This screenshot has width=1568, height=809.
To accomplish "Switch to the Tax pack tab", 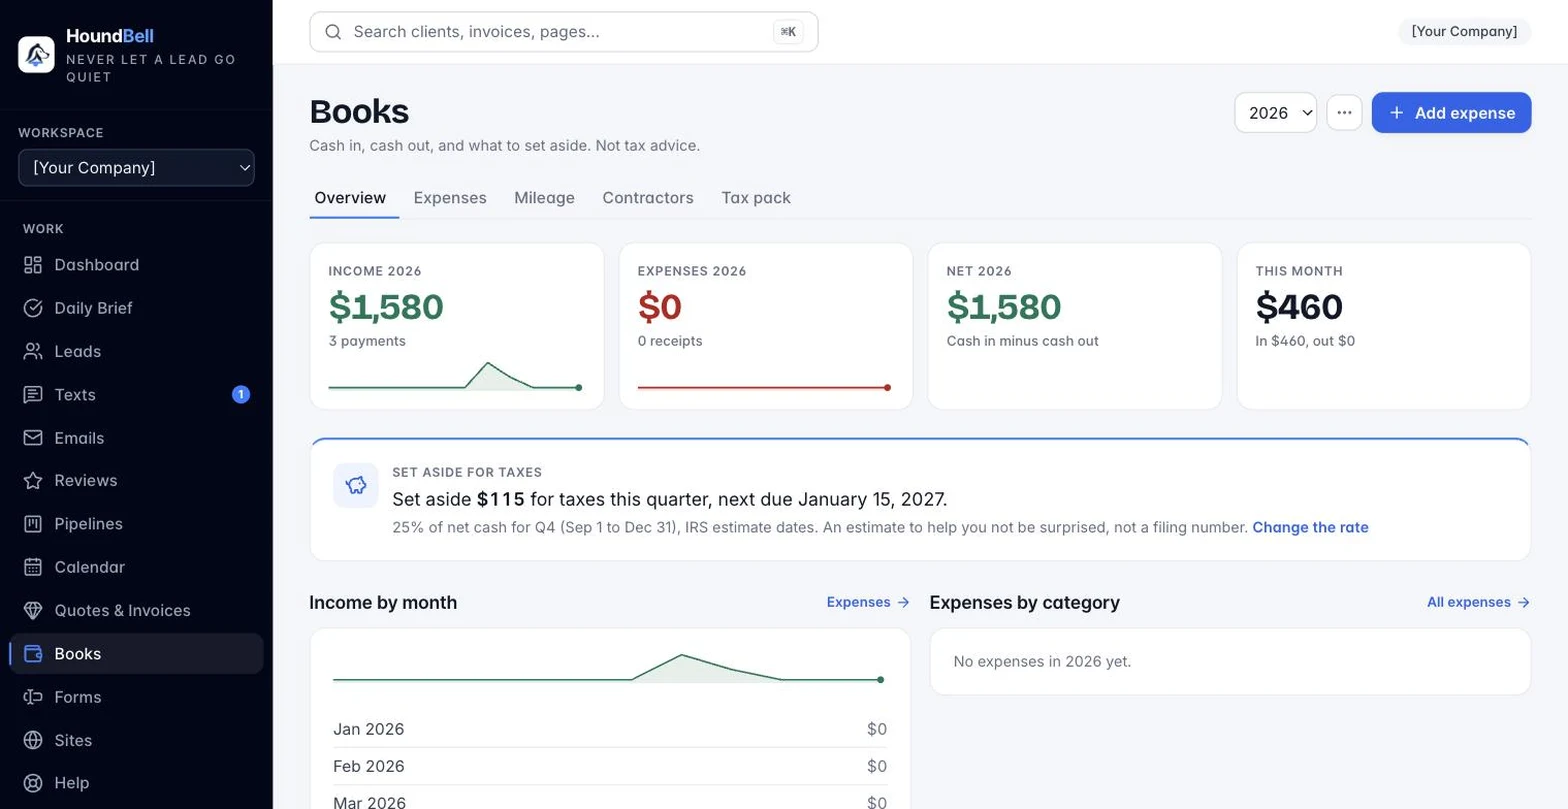I will coord(756,198).
